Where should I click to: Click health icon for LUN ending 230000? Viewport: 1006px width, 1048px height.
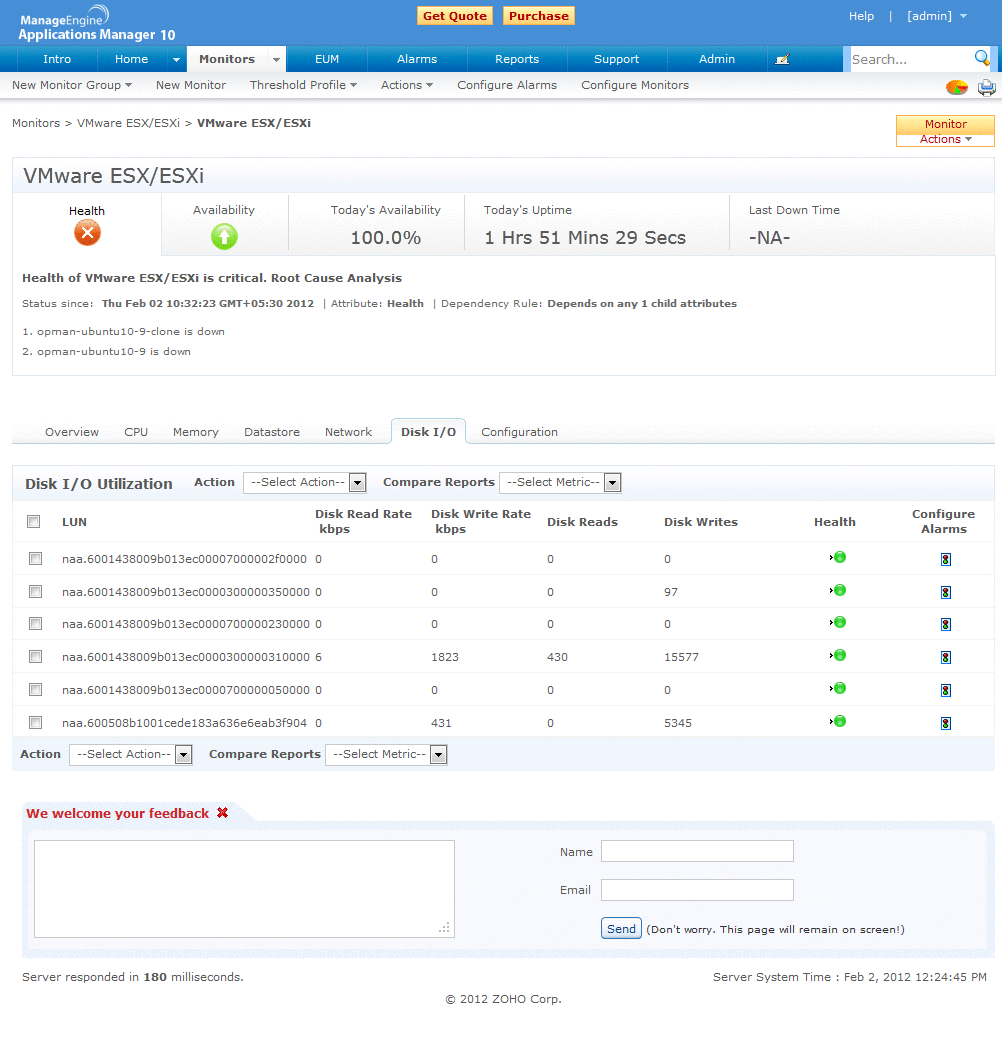coord(838,622)
